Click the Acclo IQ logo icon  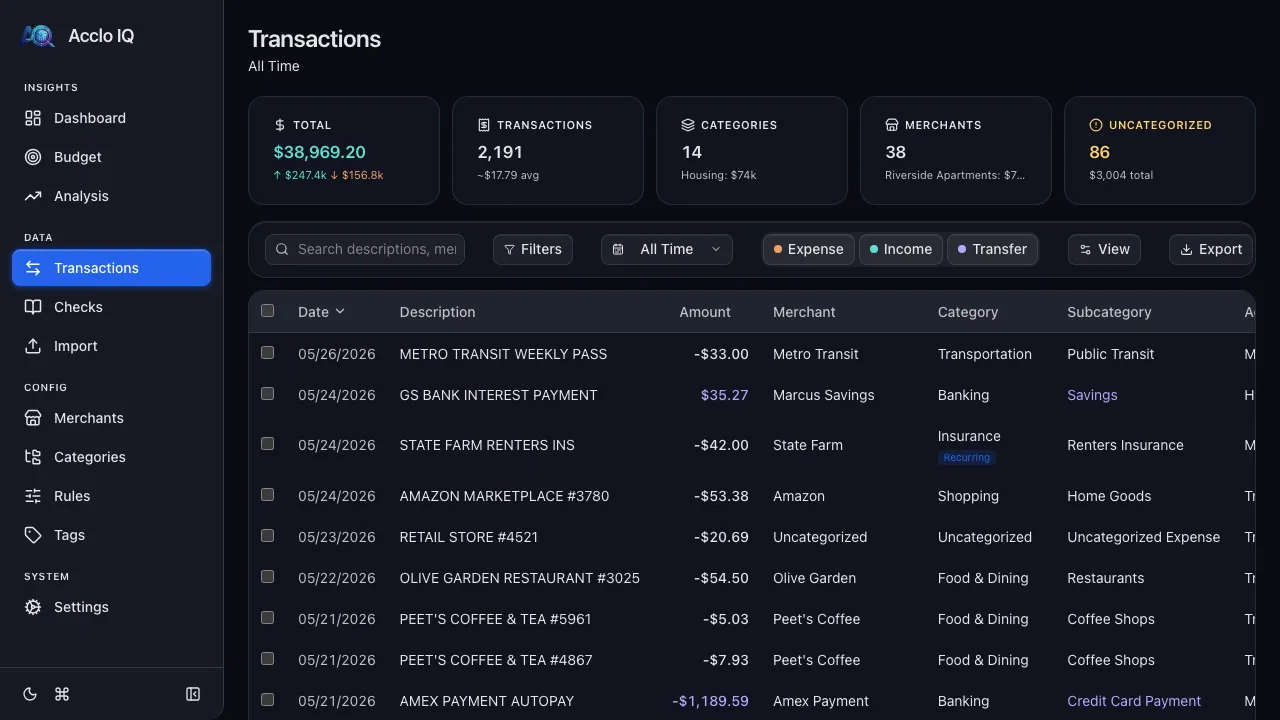coord(38,36)
